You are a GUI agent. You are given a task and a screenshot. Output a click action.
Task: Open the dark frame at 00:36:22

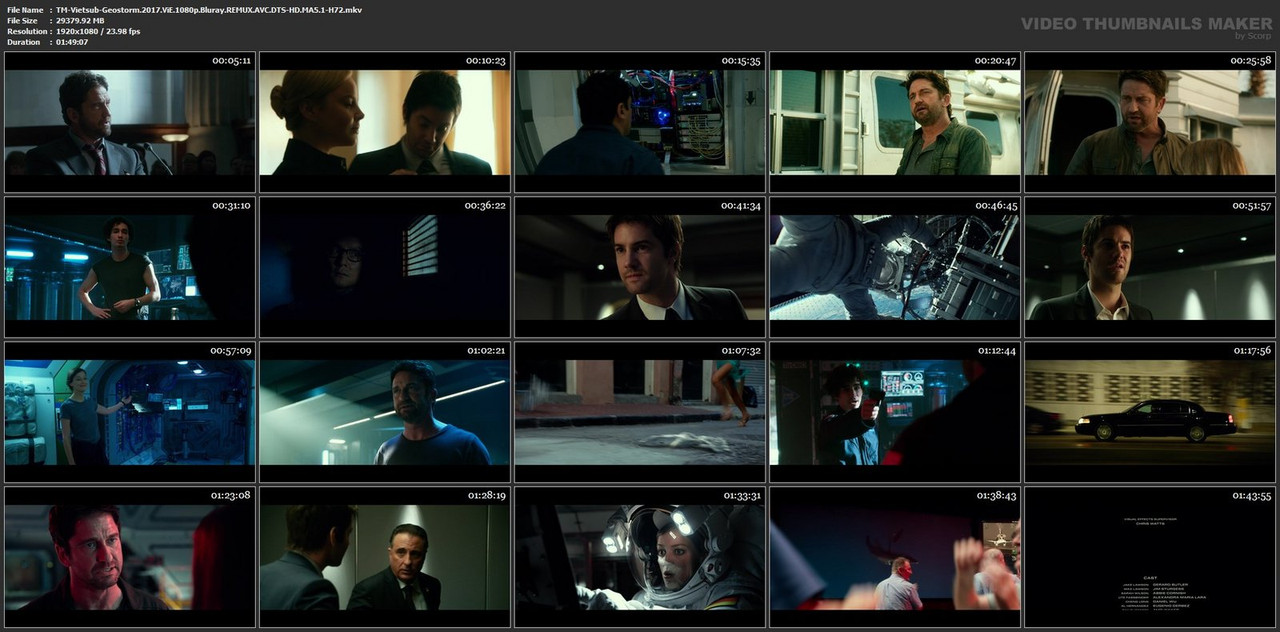coord(385,267)
